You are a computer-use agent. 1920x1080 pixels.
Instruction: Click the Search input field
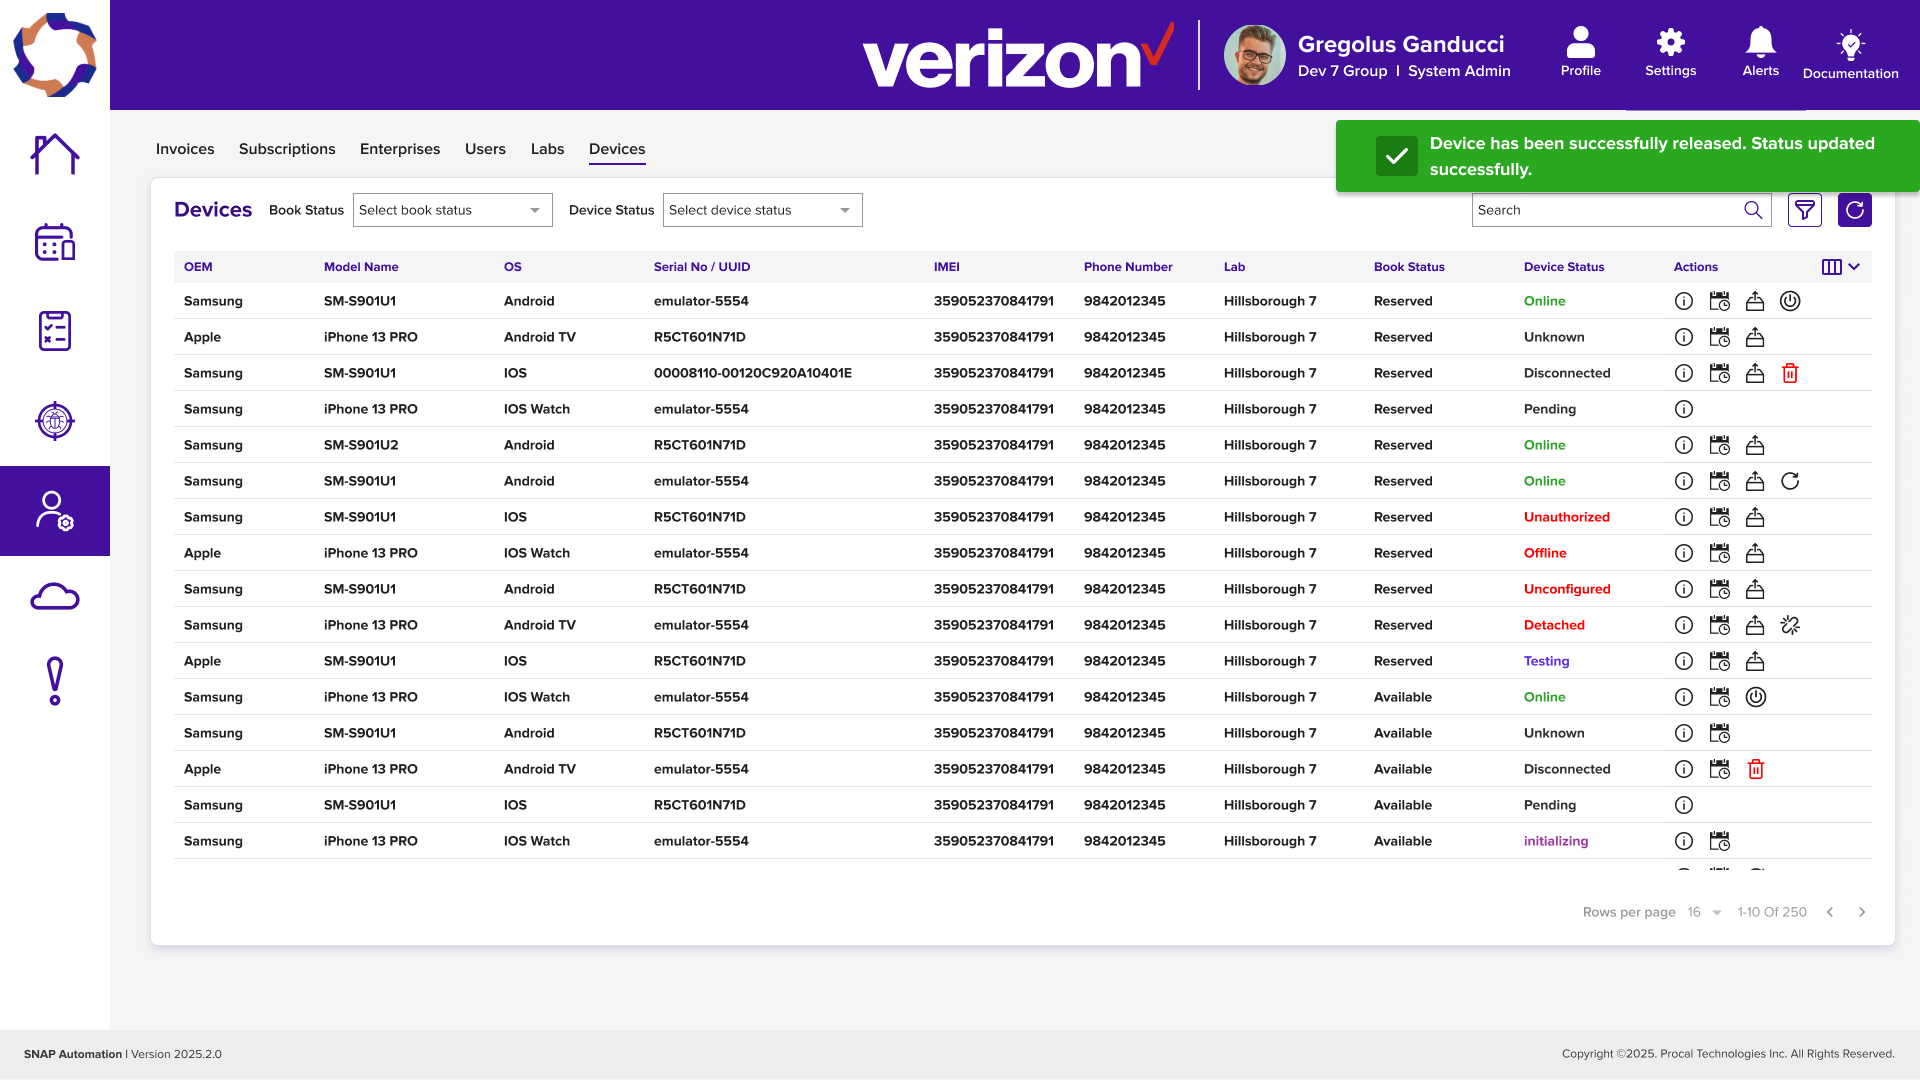click(1621, 210)
